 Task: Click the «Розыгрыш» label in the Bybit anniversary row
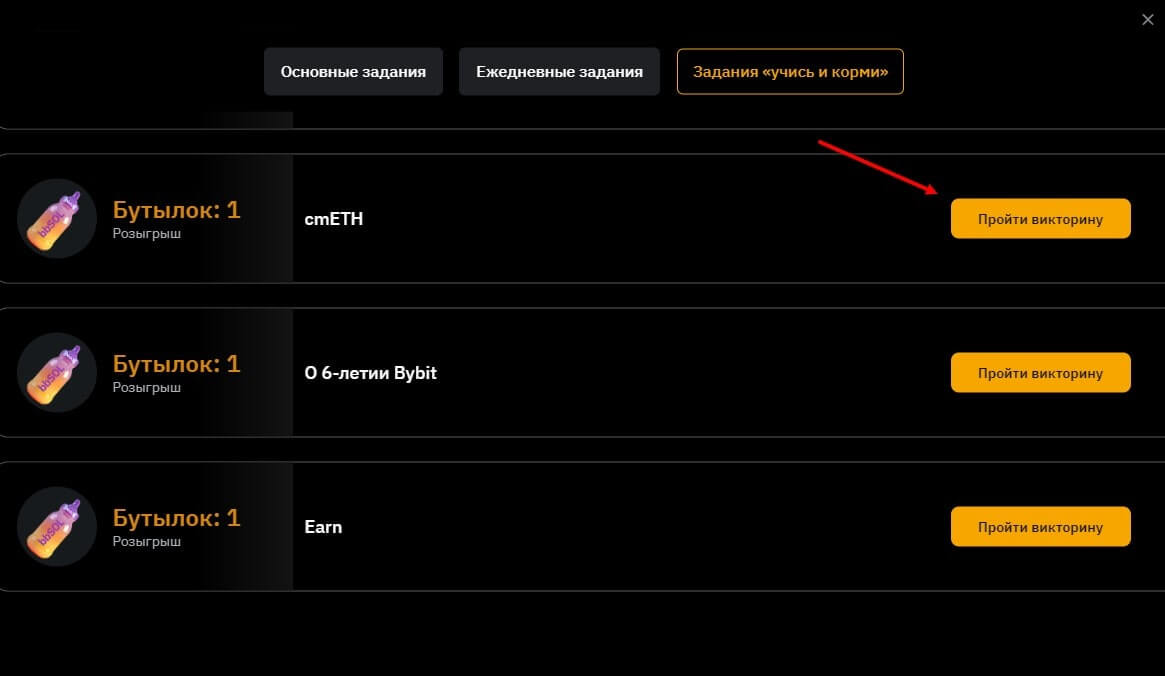coord(146,387)
